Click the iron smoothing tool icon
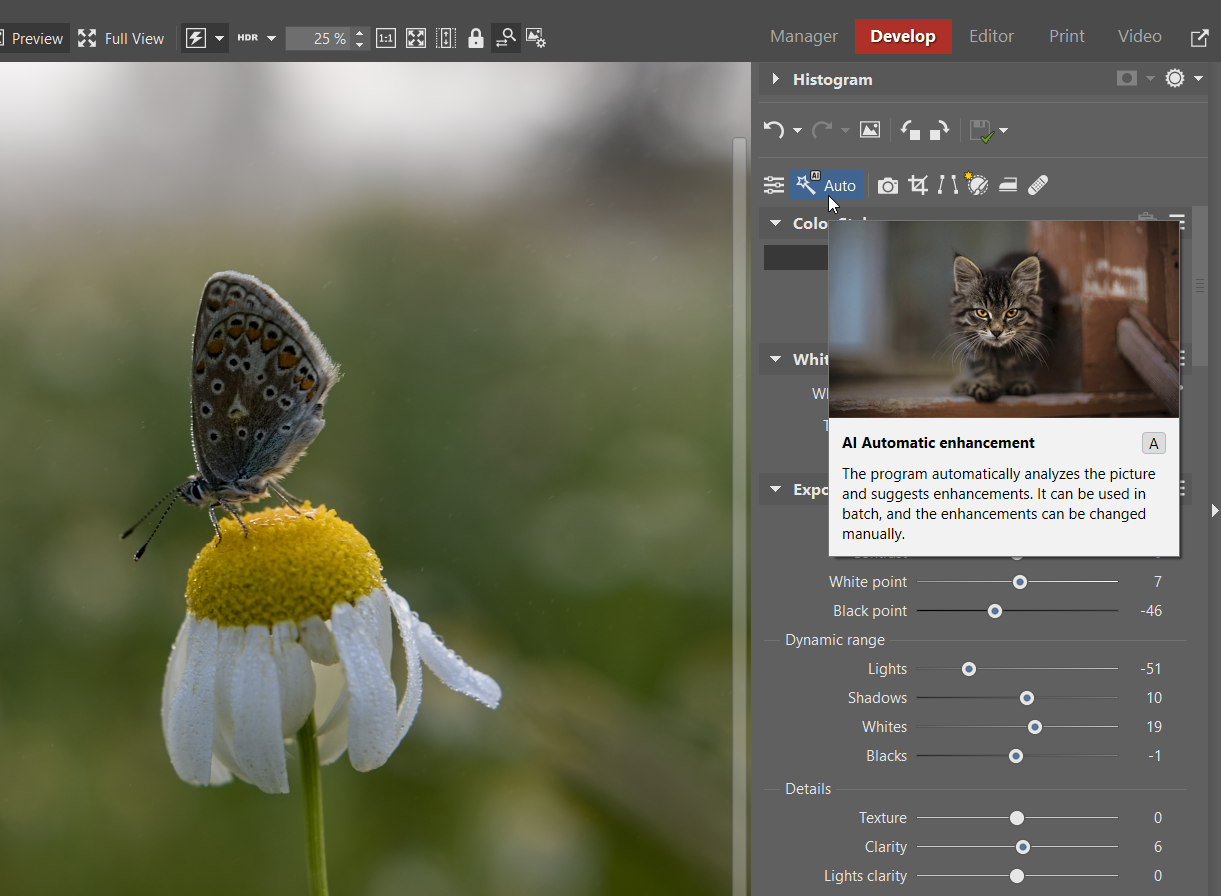The width and height of the screenshot is (1221, 896). [x=1007, y=184]
